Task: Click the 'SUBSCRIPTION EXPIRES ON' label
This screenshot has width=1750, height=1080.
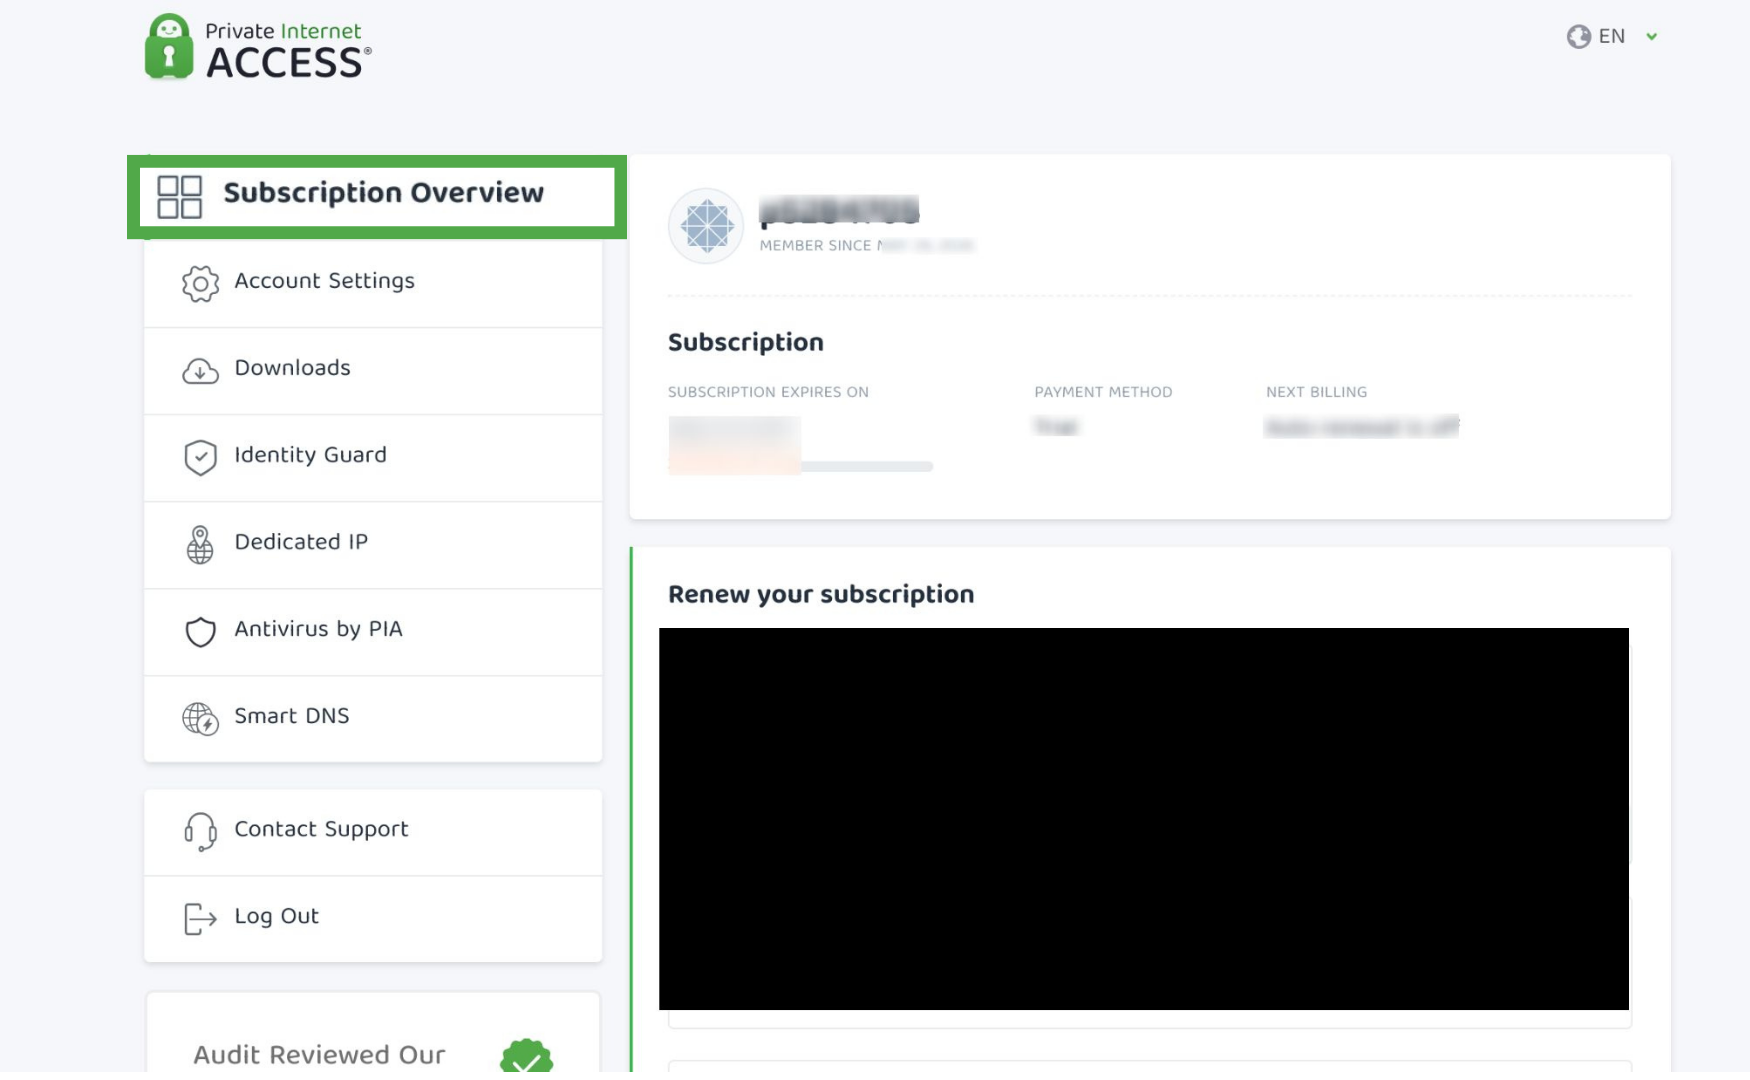Action: [768, 392]
